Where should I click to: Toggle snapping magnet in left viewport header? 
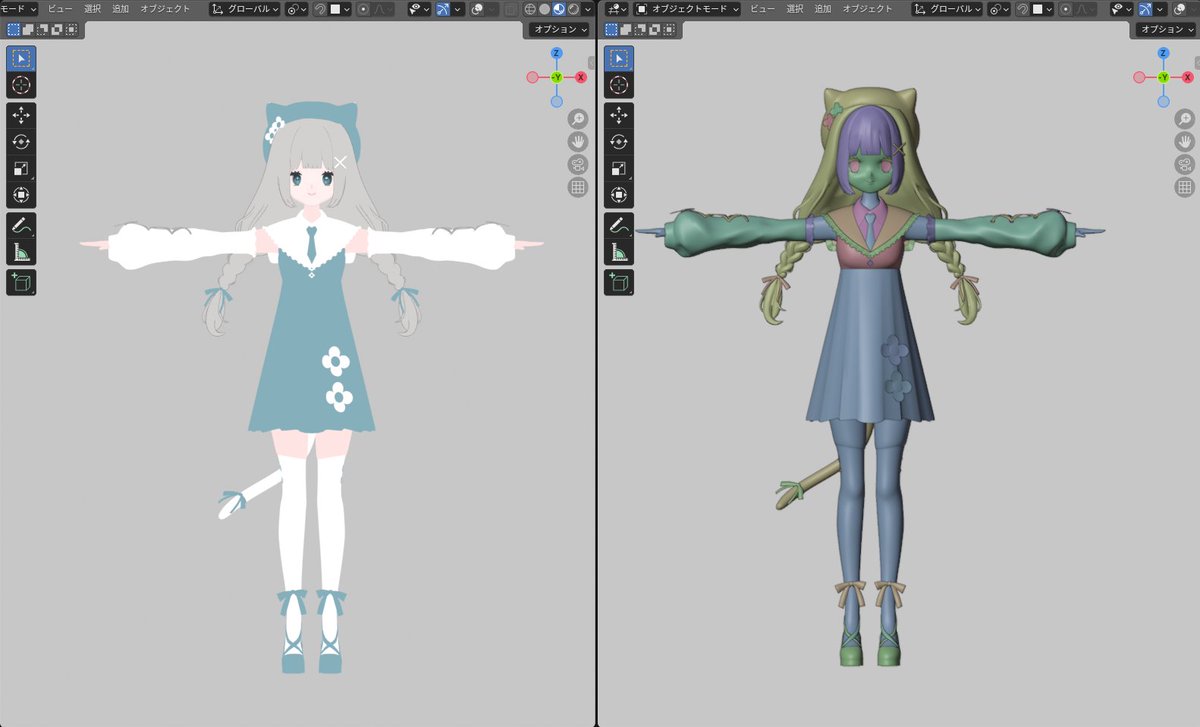[319, 9]
